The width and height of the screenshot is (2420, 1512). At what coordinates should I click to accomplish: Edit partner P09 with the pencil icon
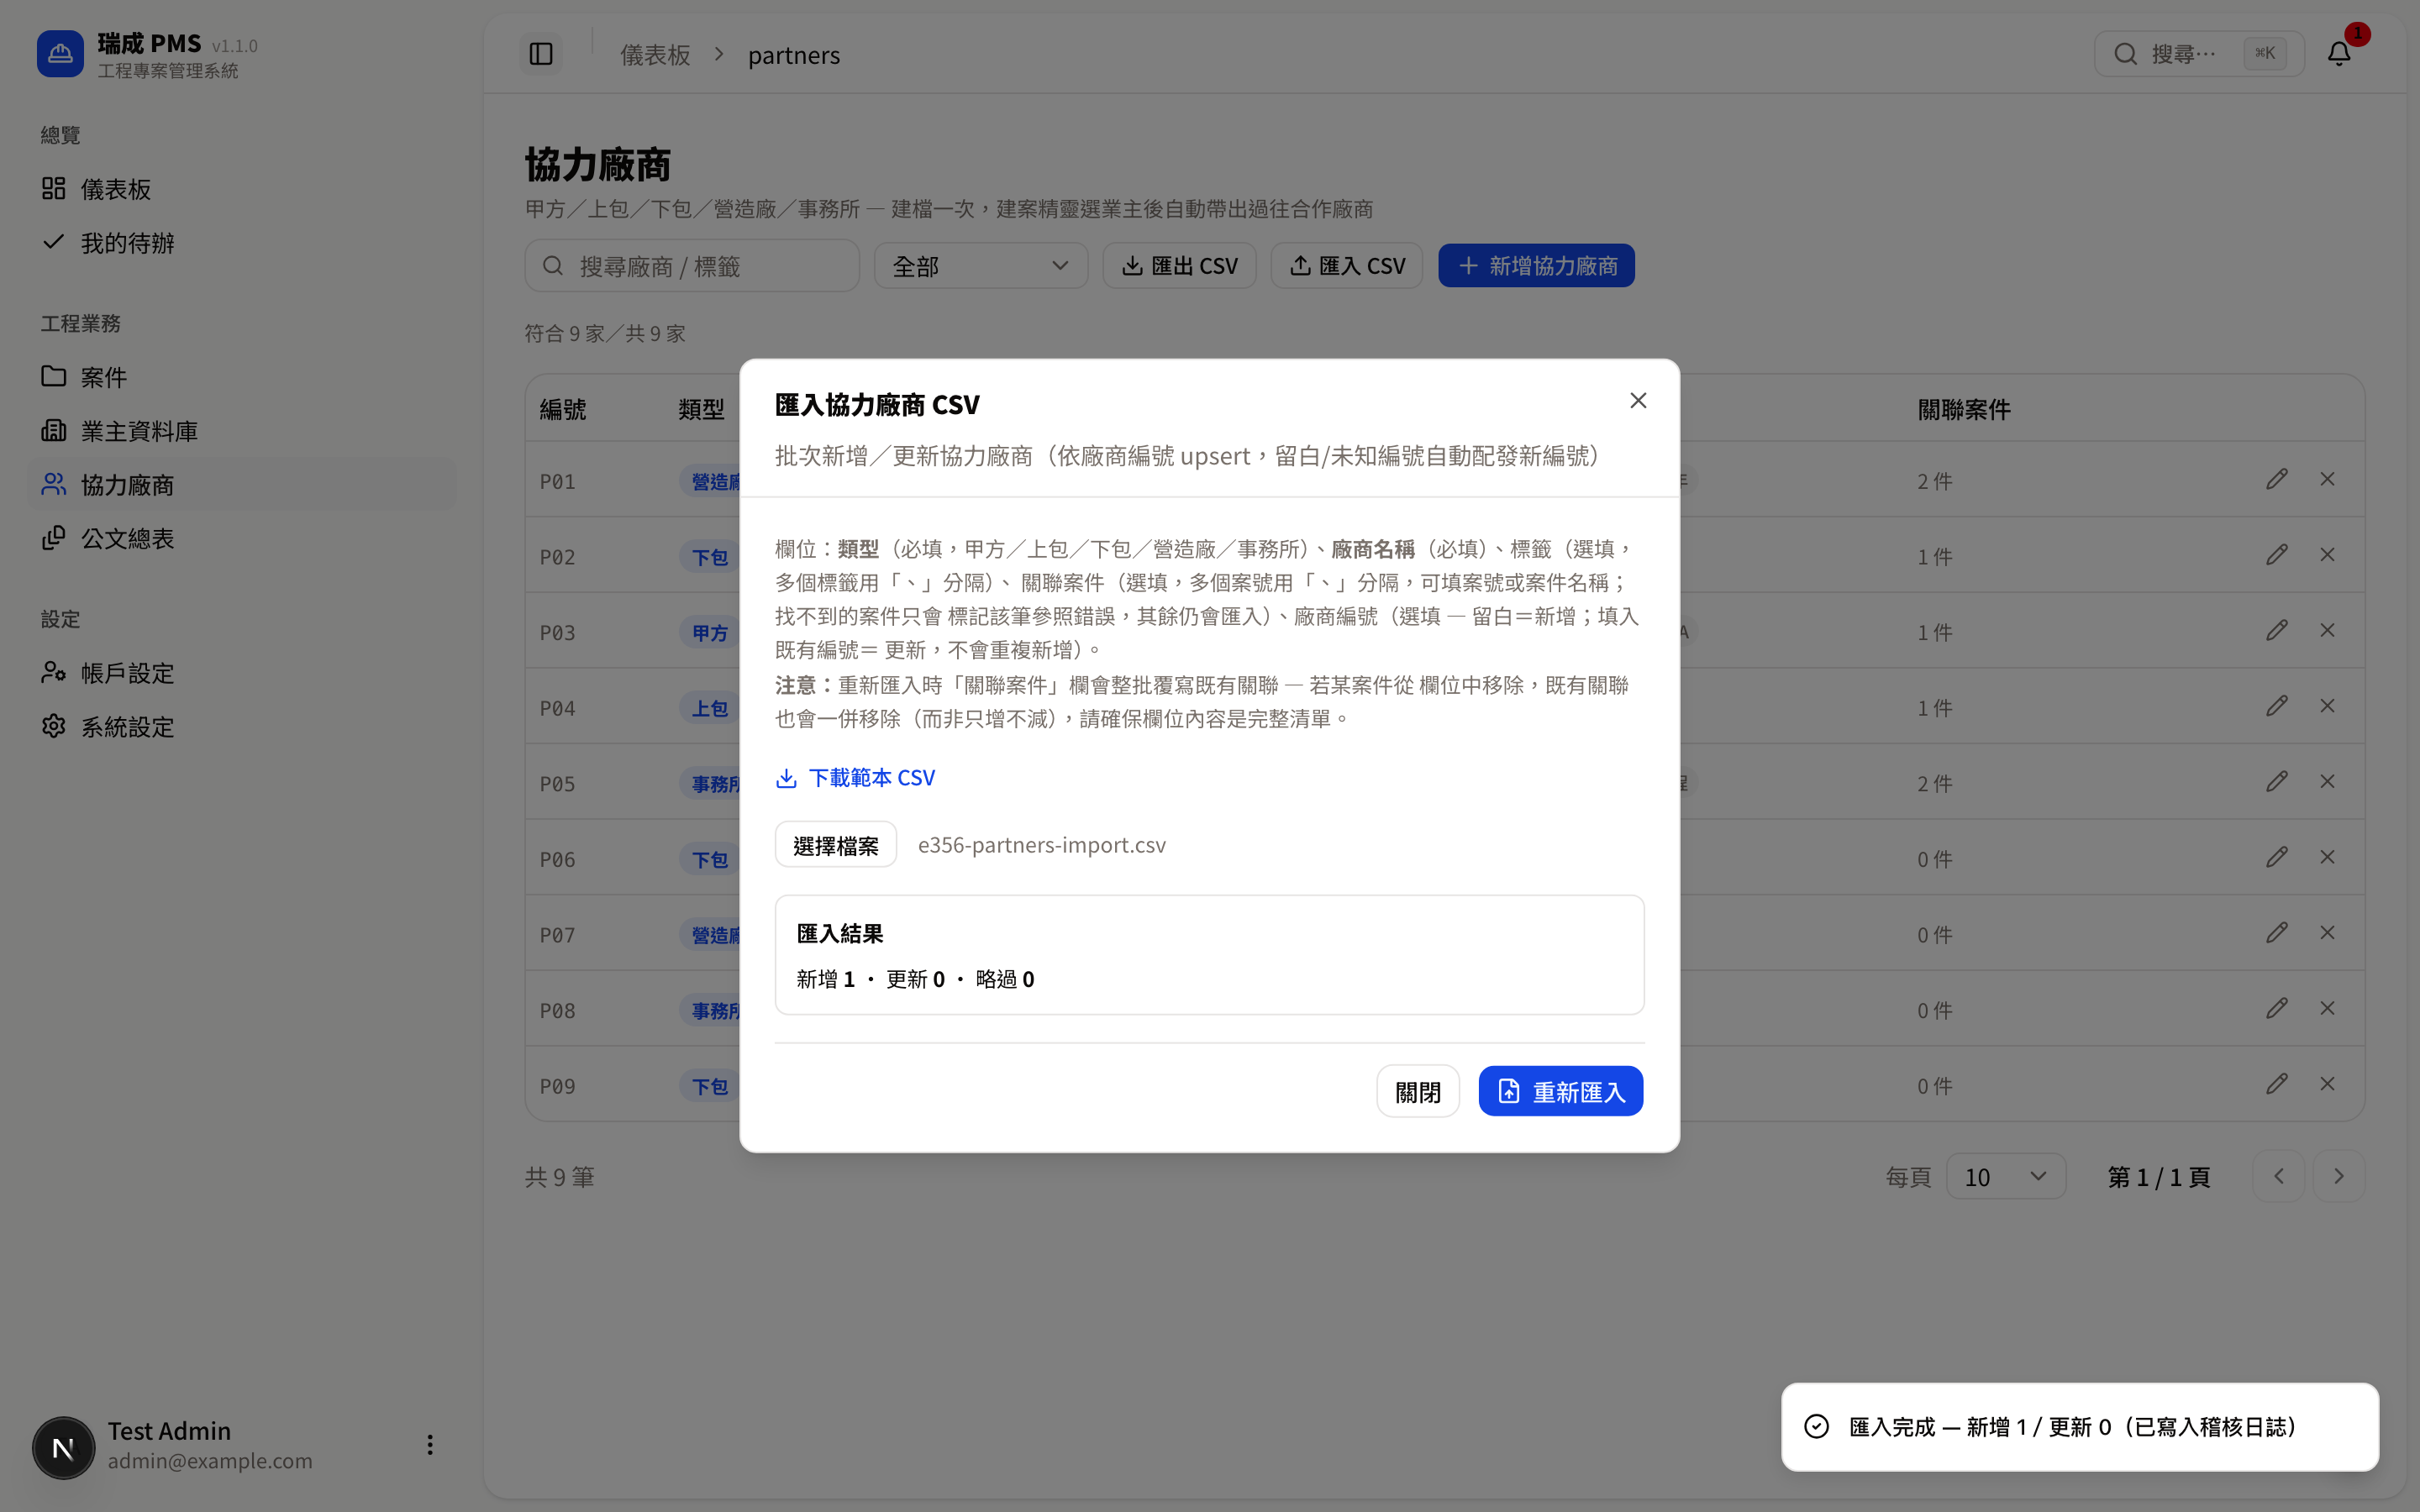point(2277,1084)
